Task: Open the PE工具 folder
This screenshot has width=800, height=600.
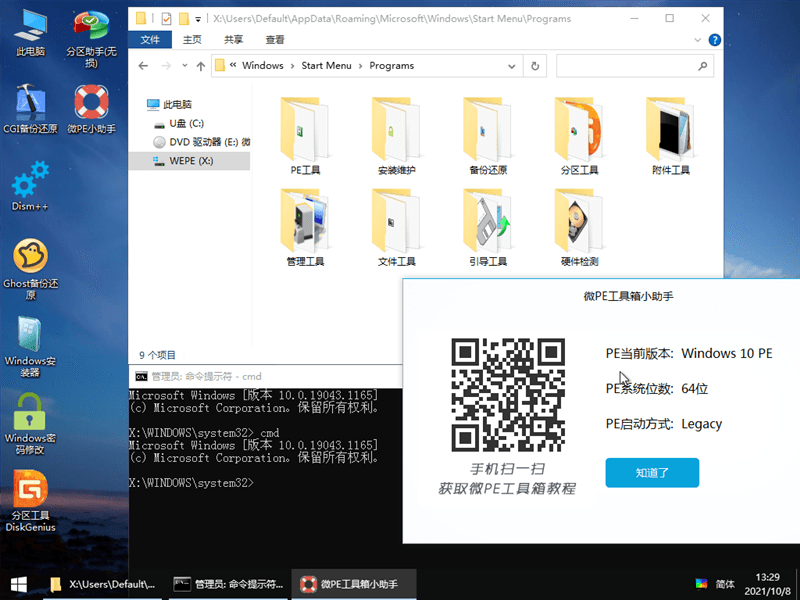Action: tap(305, 135)
